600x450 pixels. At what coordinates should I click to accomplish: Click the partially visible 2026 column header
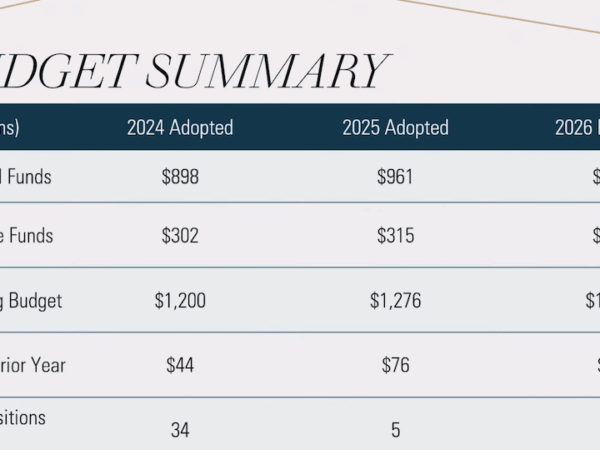click(577, 127)
